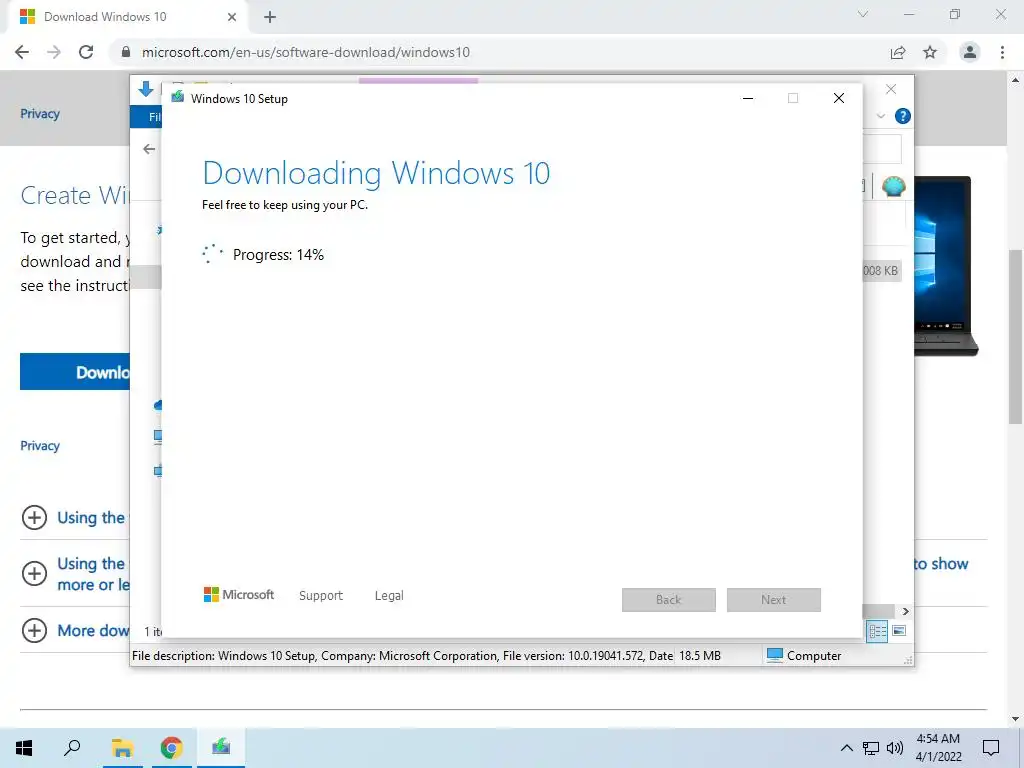Image resolution: width=1024 pixels, height=768 pixels.
Task: Click File Explorer horizontal scroll right arrow
Action: tap(906, 611)
